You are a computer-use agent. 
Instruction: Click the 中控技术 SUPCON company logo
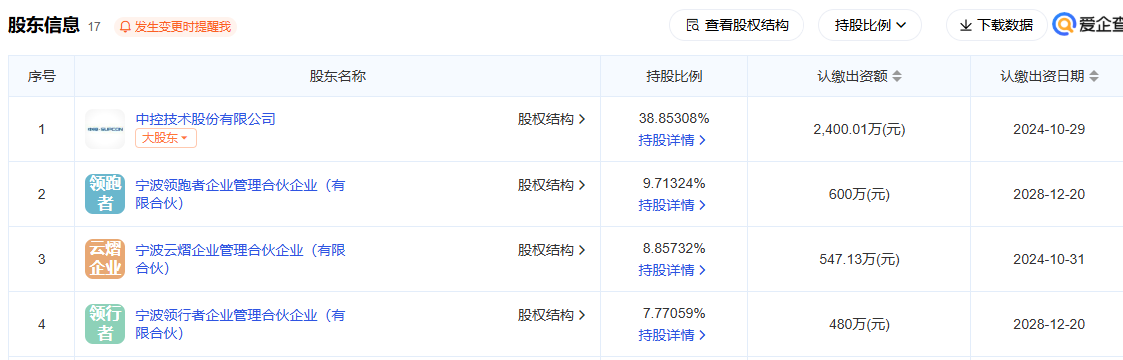pyautogui.click(x=105, y=129)
